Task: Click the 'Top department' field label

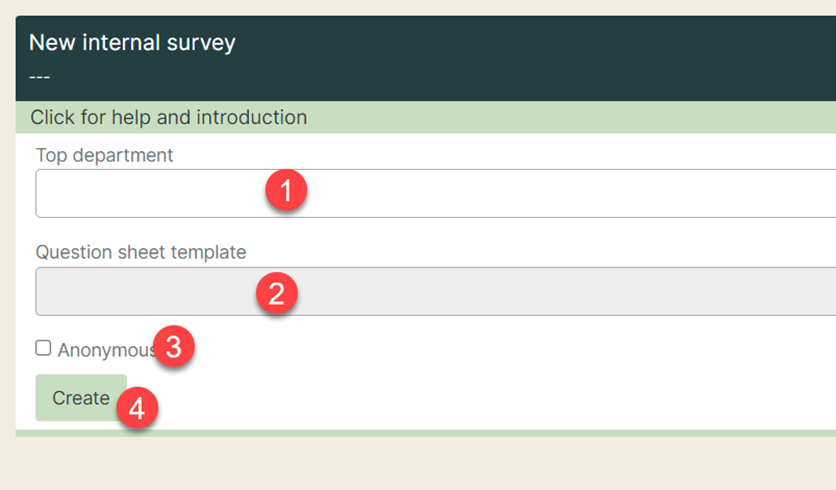Action: click(x=104, y=155)
